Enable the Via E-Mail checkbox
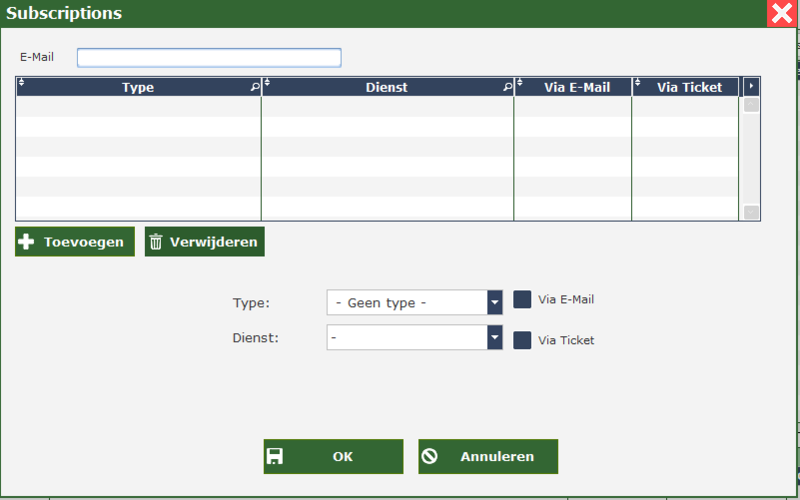 522,299
